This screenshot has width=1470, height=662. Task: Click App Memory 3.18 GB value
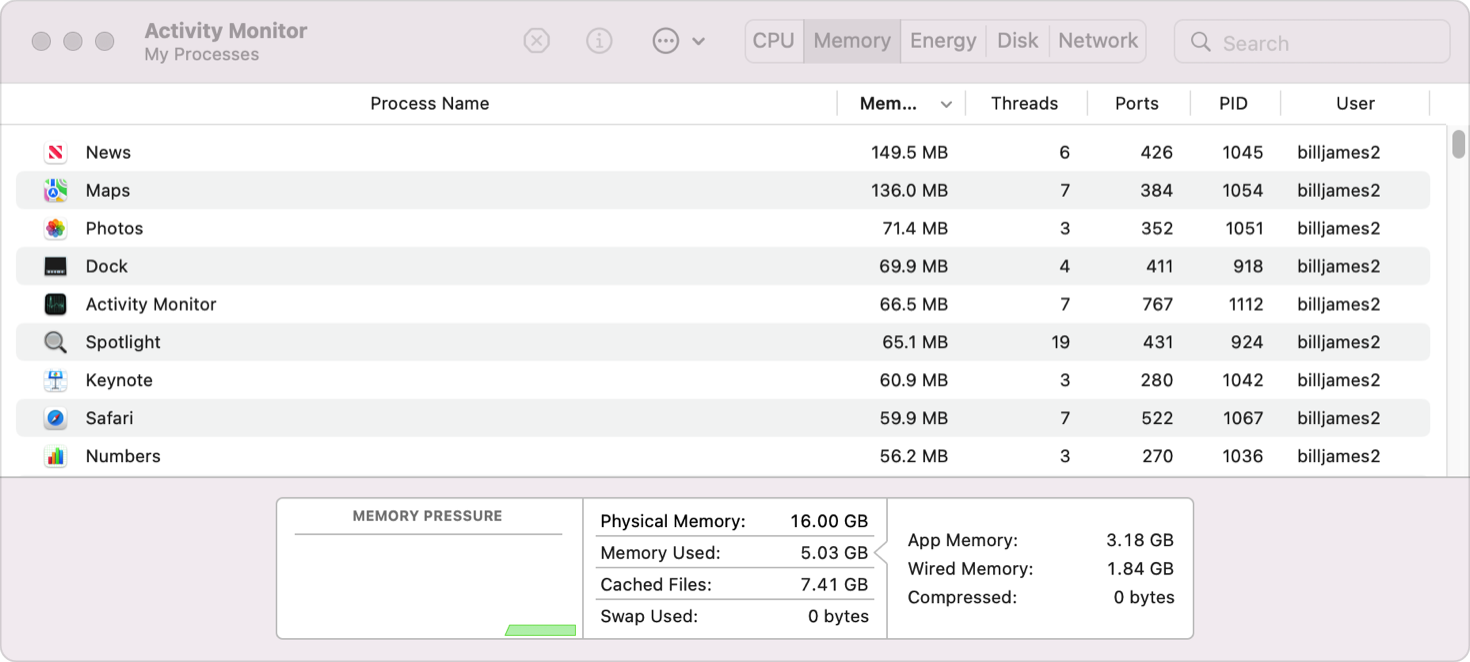1140,540
